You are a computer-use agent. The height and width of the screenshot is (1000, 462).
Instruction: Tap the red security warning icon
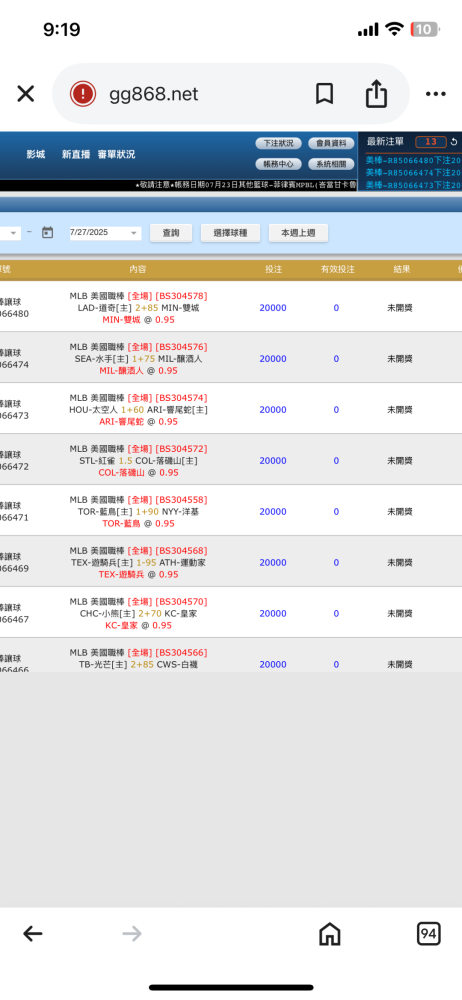tap(83, 94)
